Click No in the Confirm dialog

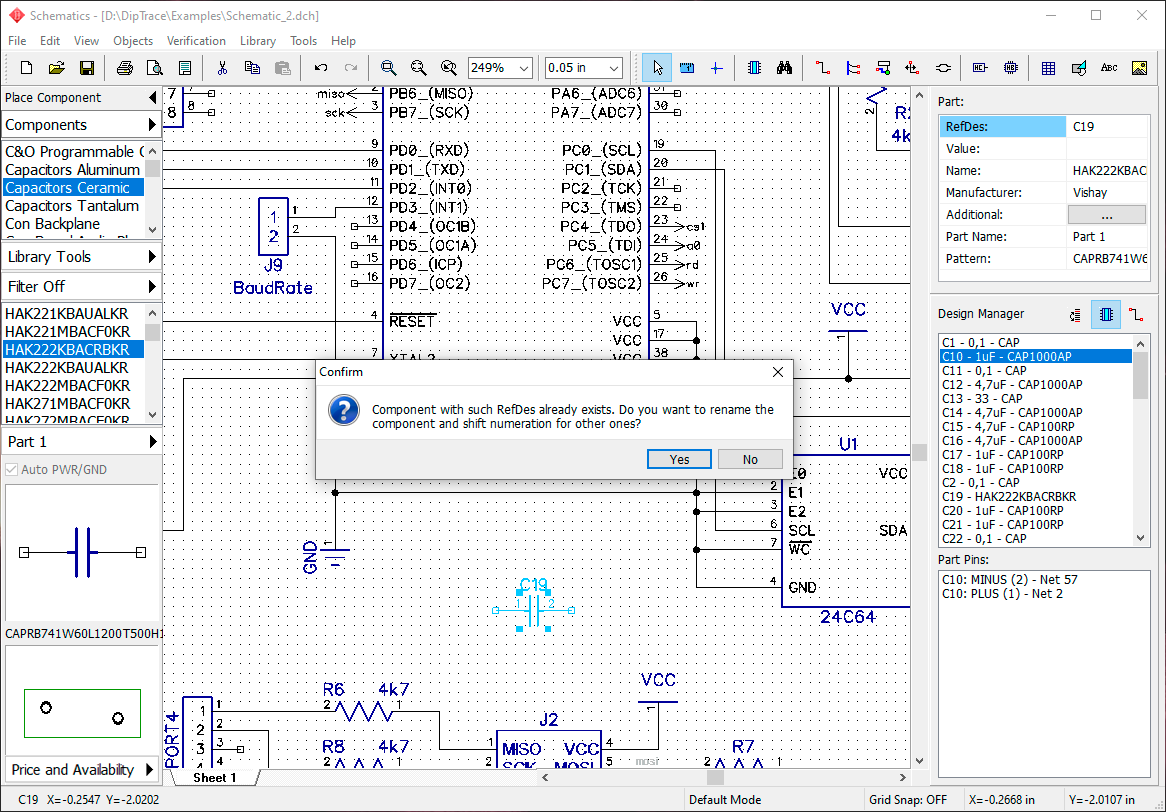750,459
